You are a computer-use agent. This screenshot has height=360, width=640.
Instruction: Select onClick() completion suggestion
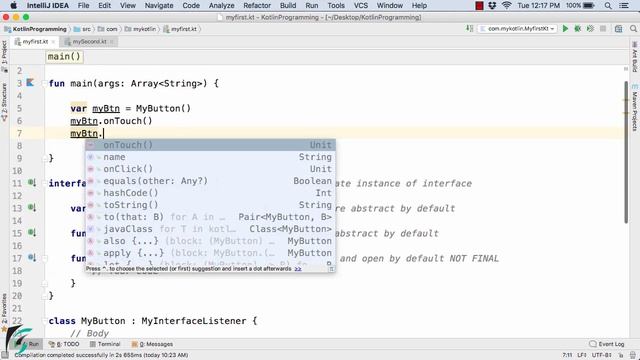coord(210,169)
